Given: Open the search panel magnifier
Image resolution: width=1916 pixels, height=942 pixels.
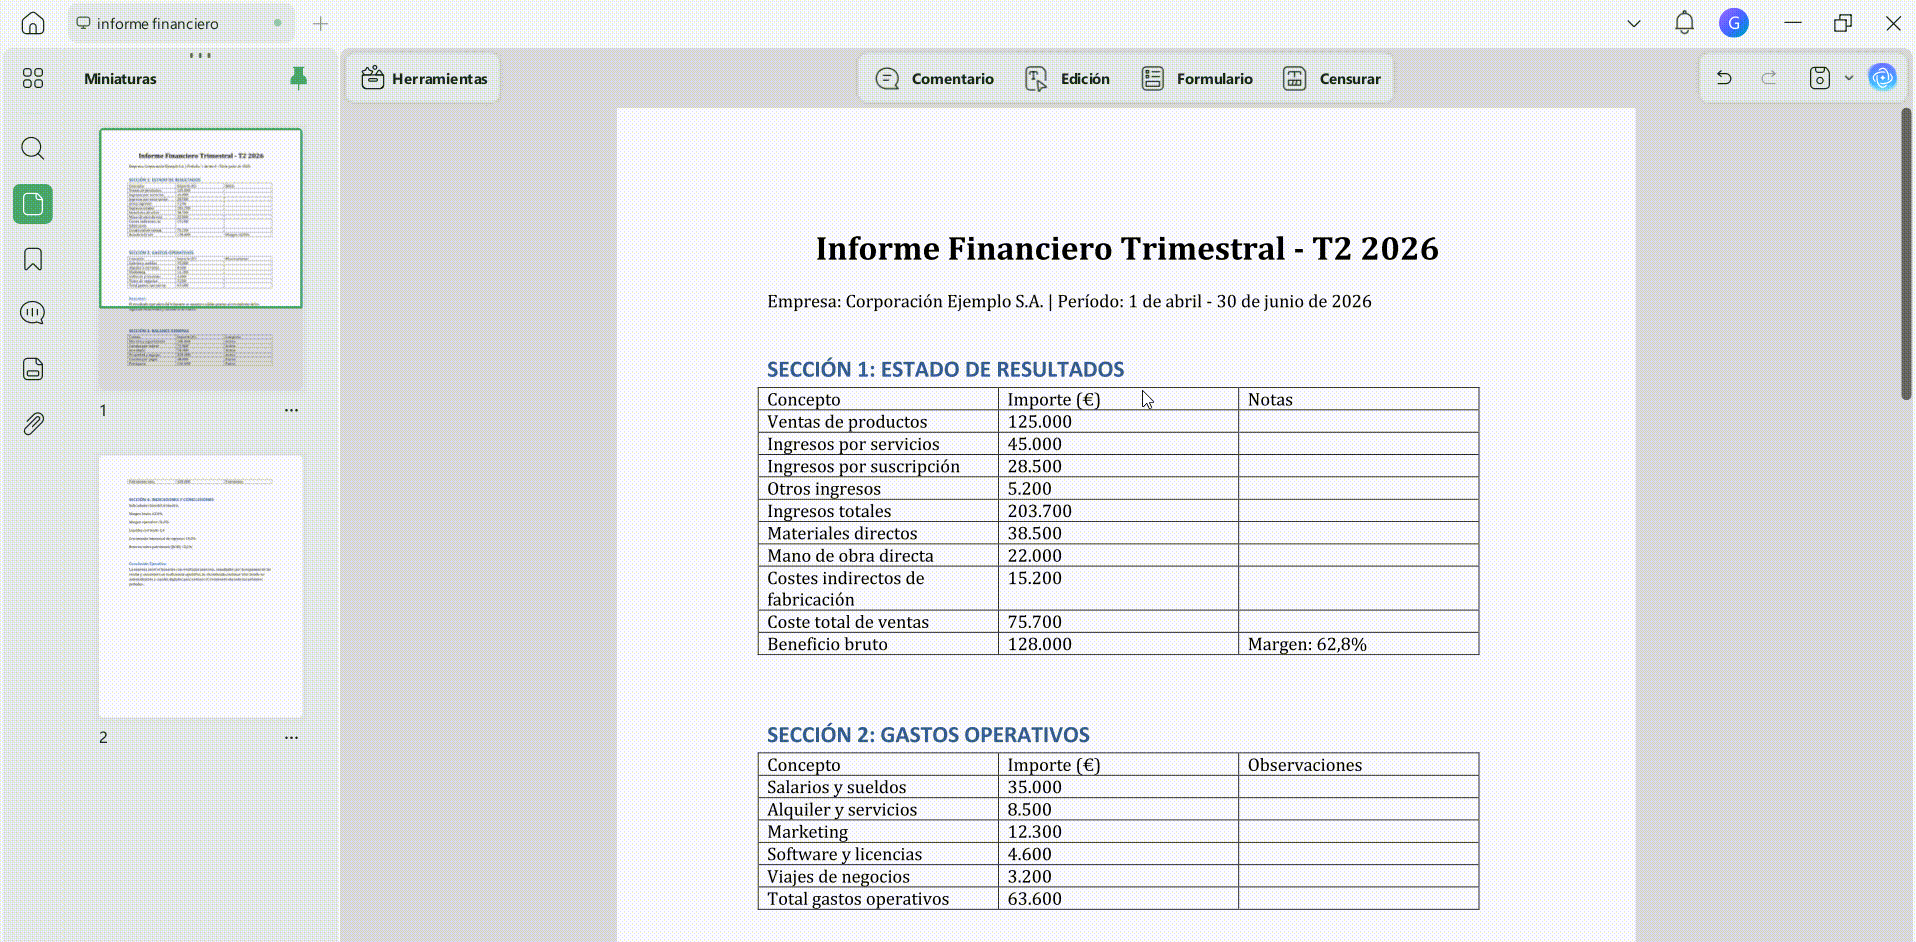Looking at the screenshot, I should pyautogui.click(x=33, y=149).
